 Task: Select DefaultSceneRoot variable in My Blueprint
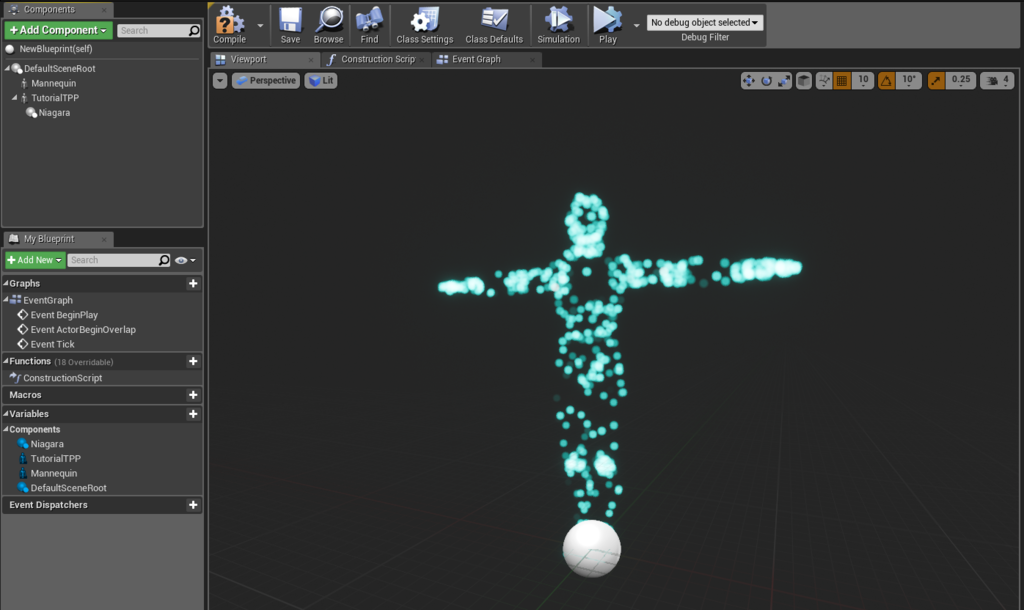pos(69,488)
